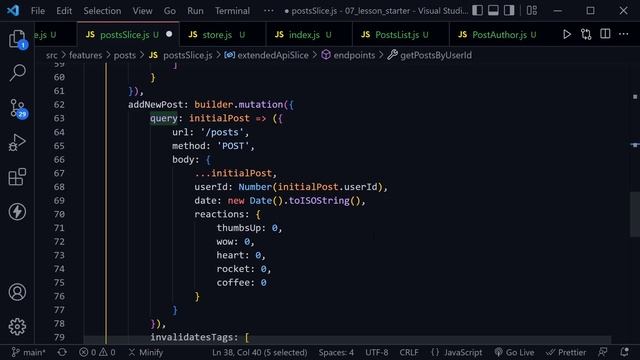Click the vertical scrollbar thumb
This screenshot has width=640, height=360.
tap(634, 214)
